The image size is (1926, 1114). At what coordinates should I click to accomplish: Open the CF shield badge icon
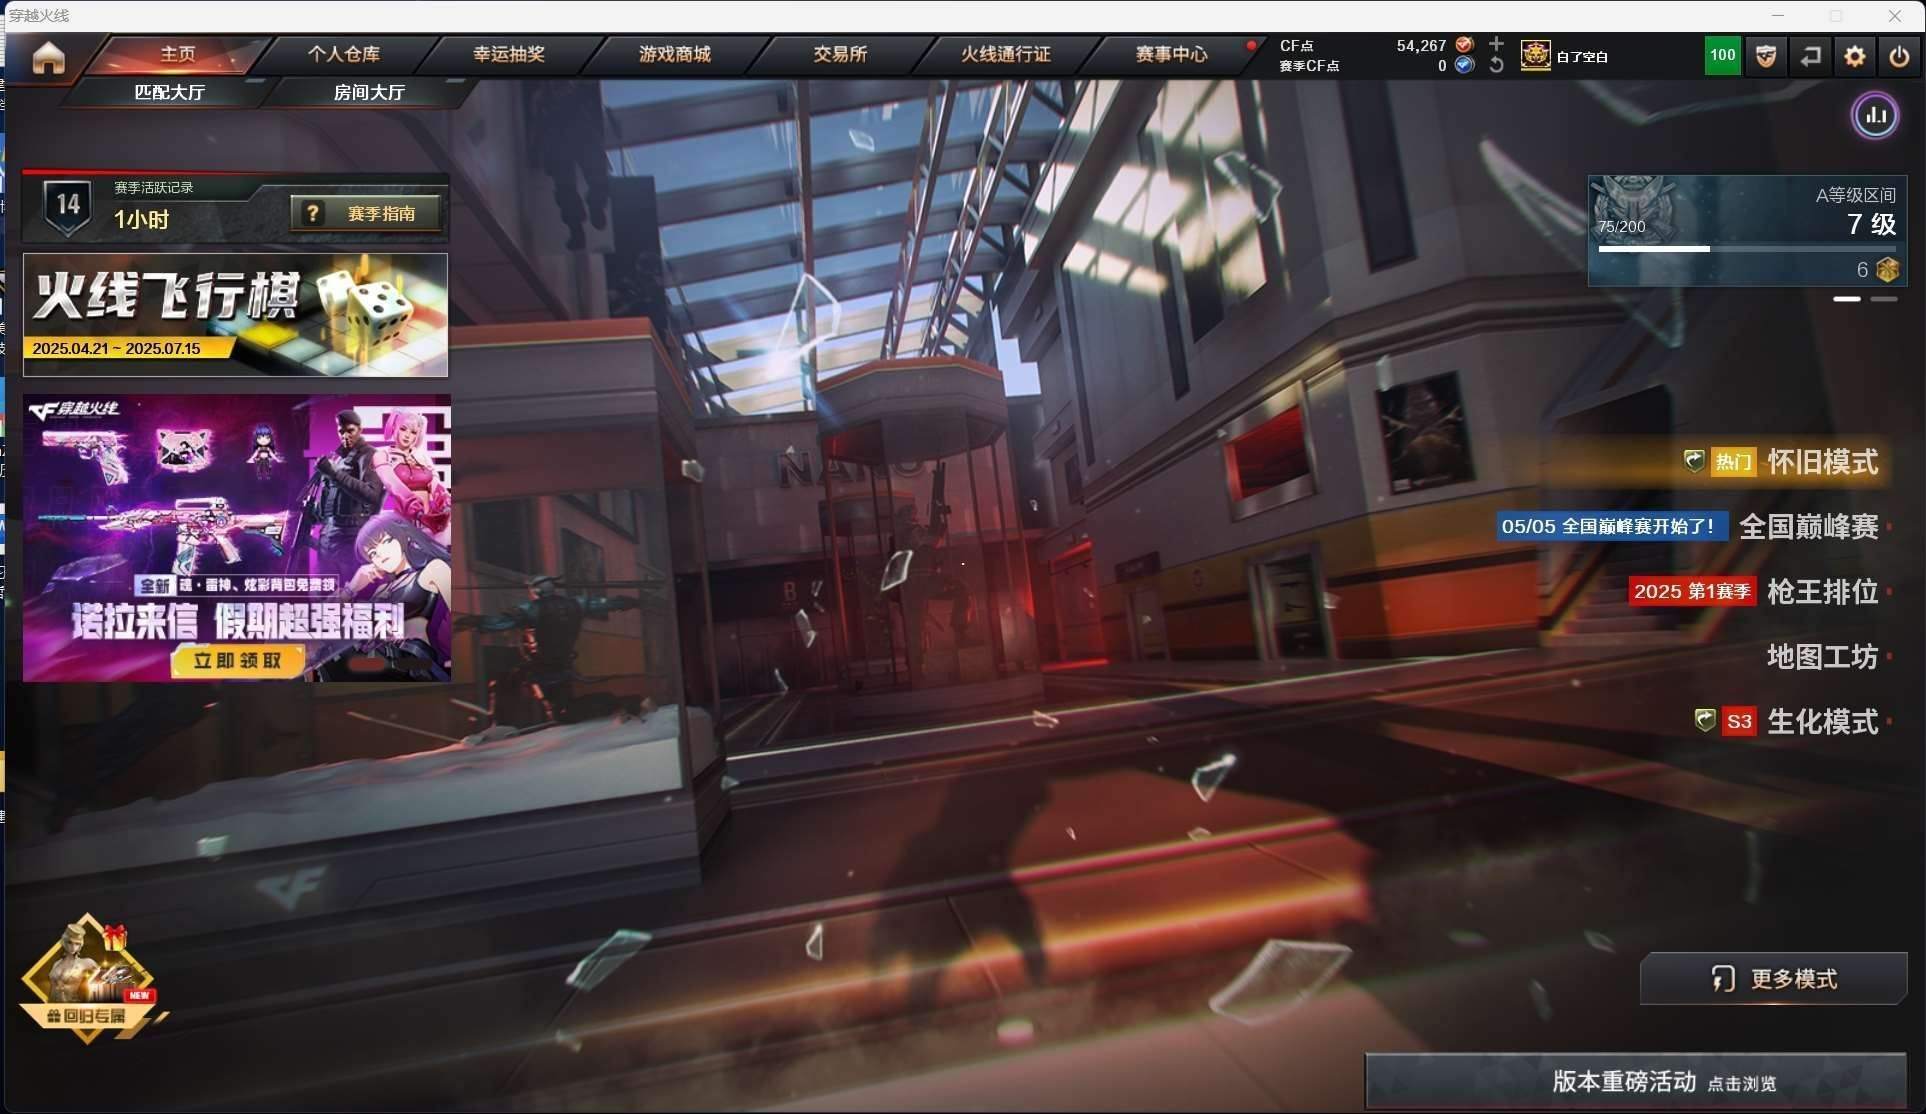1766,56
